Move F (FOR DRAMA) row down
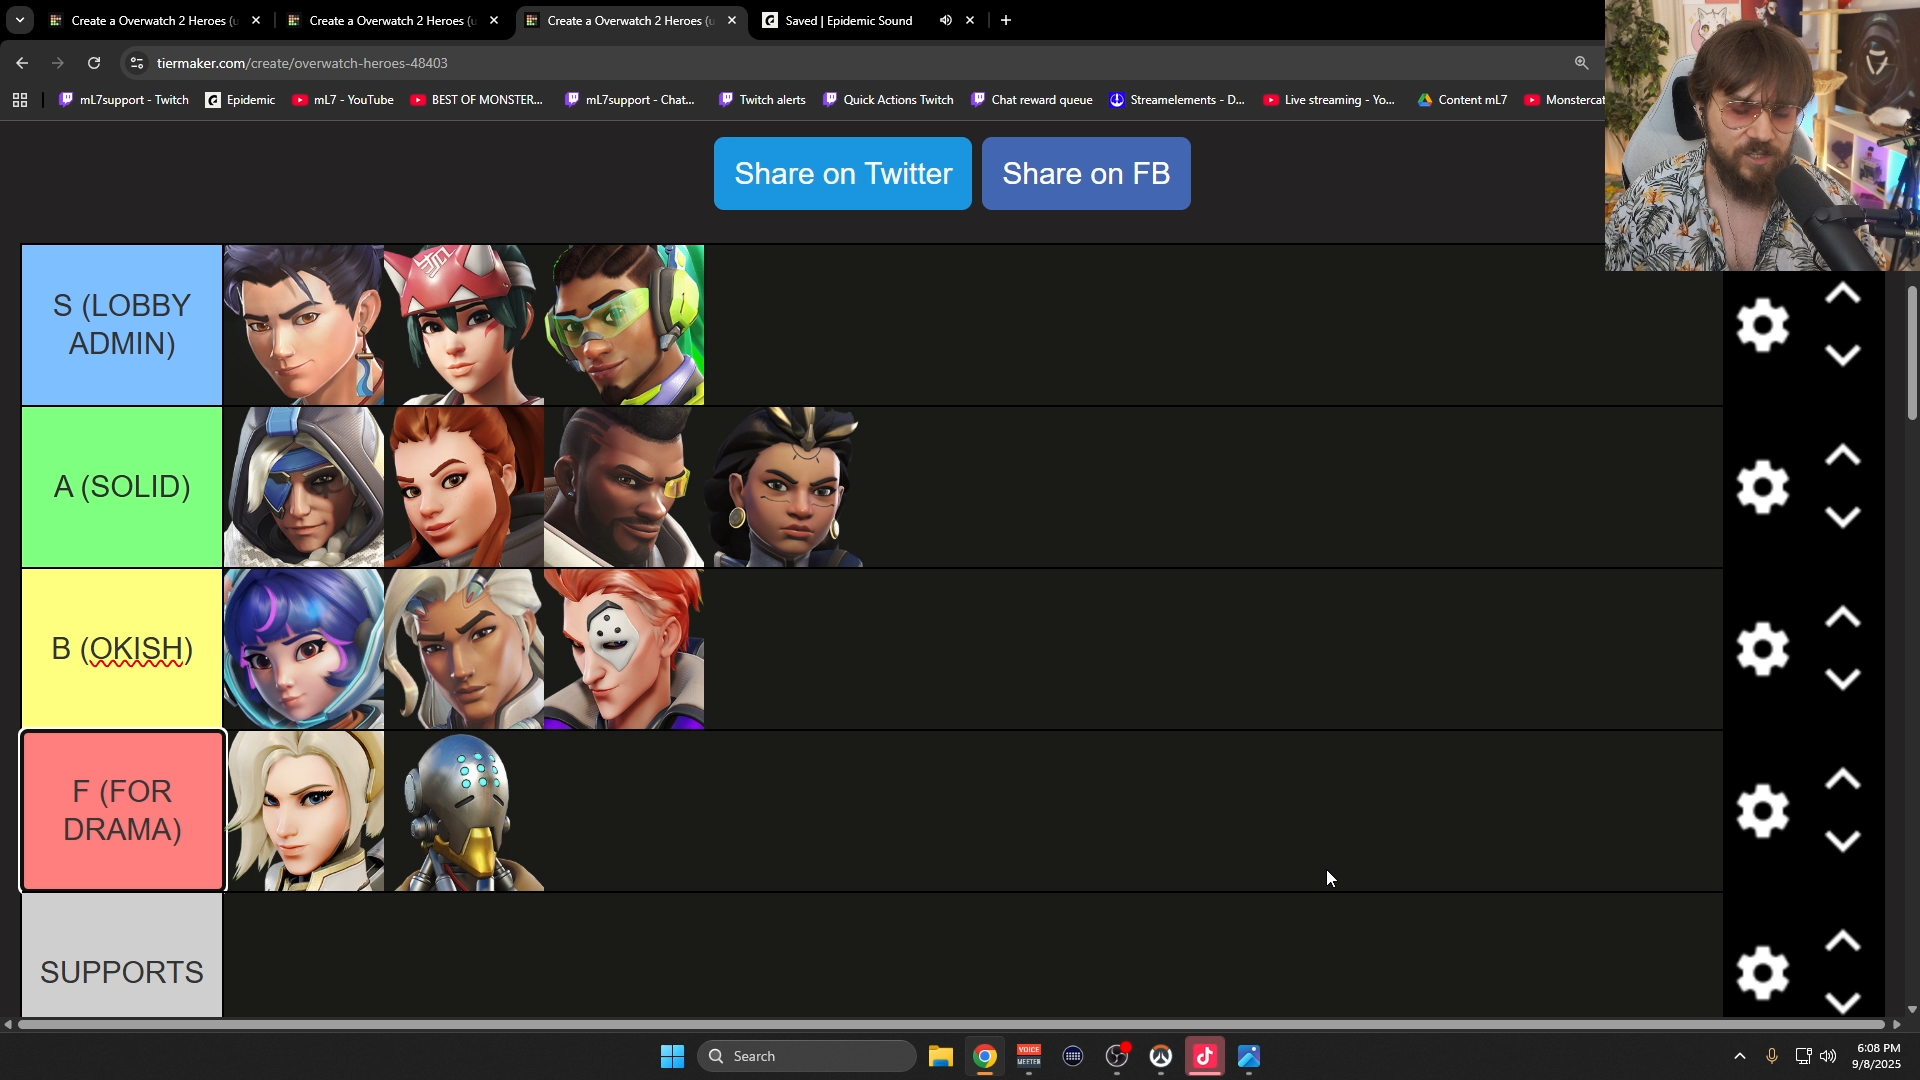The image size is (1920, 1080). tap(1842, 842)
